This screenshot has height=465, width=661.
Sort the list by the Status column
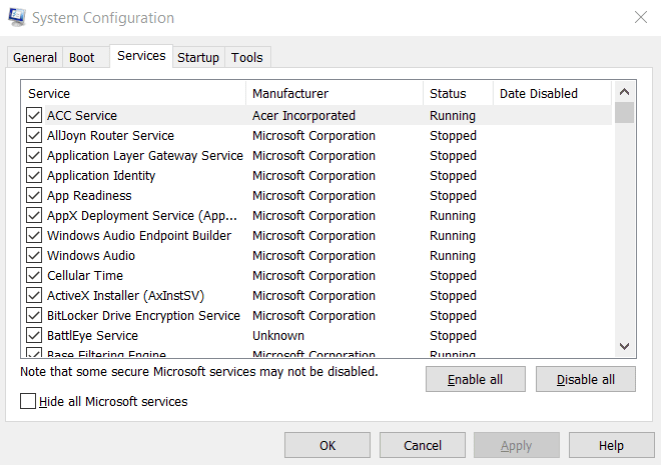pos(458,93)
